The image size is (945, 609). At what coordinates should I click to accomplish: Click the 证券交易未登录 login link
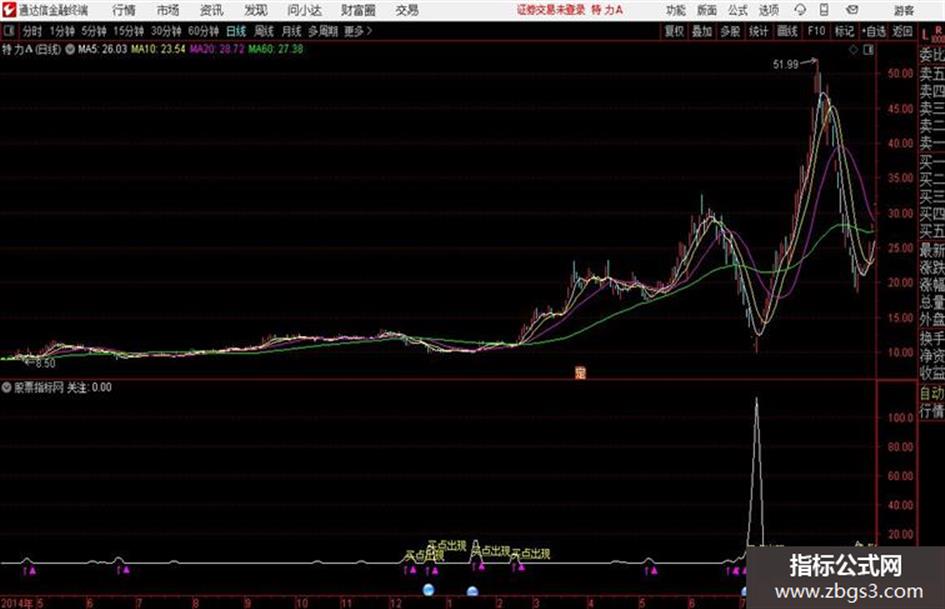point(551,10)
